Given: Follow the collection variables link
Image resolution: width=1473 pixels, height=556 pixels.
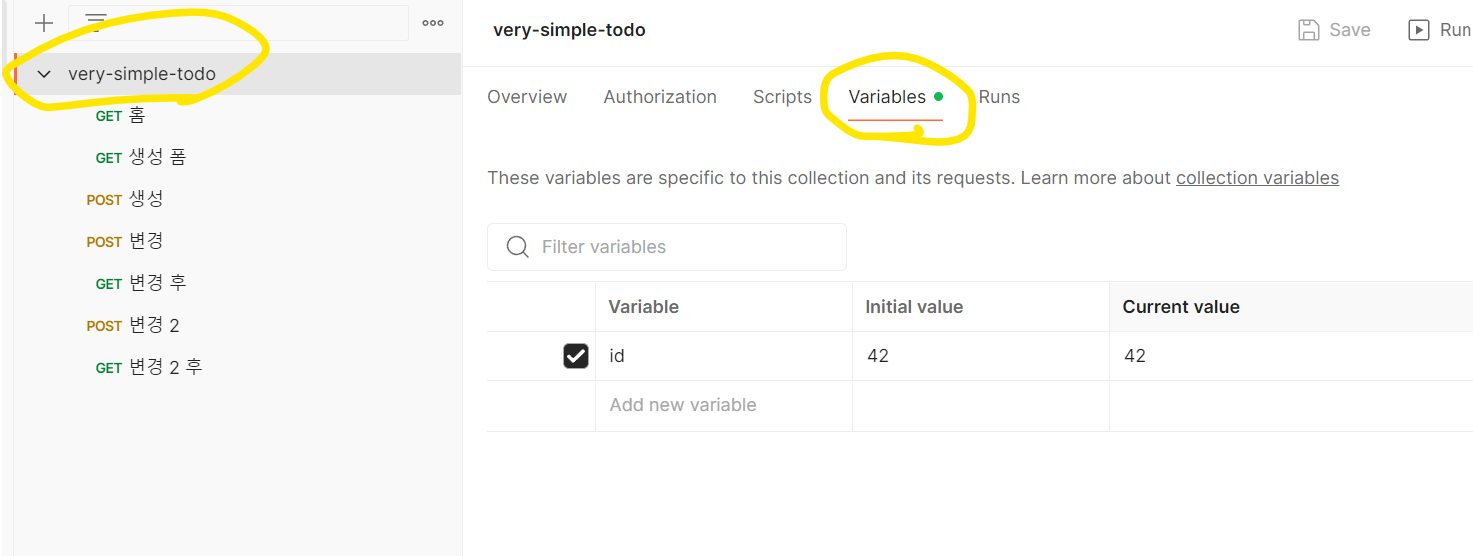Looking at the screenshot, I should pyautogui.click(x=1257, y=178).
